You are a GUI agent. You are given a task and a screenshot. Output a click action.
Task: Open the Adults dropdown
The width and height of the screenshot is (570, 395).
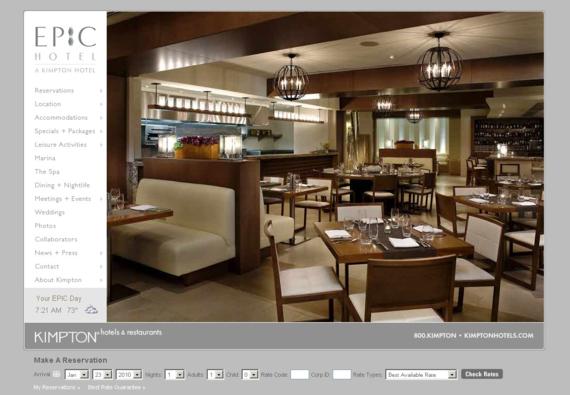[215, 374]
